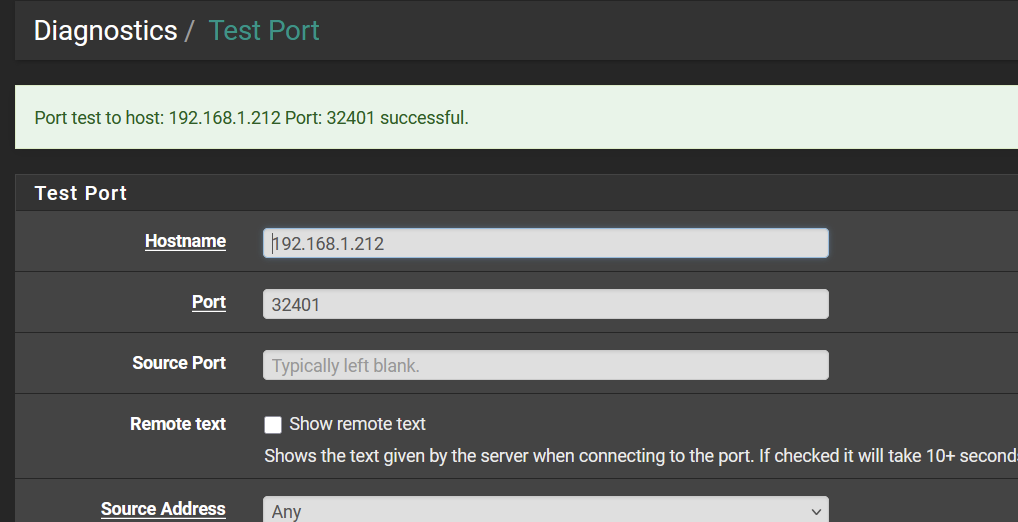Click the underlined Port label
This screenshot has height=522, width=1018.
pos(208,302)
